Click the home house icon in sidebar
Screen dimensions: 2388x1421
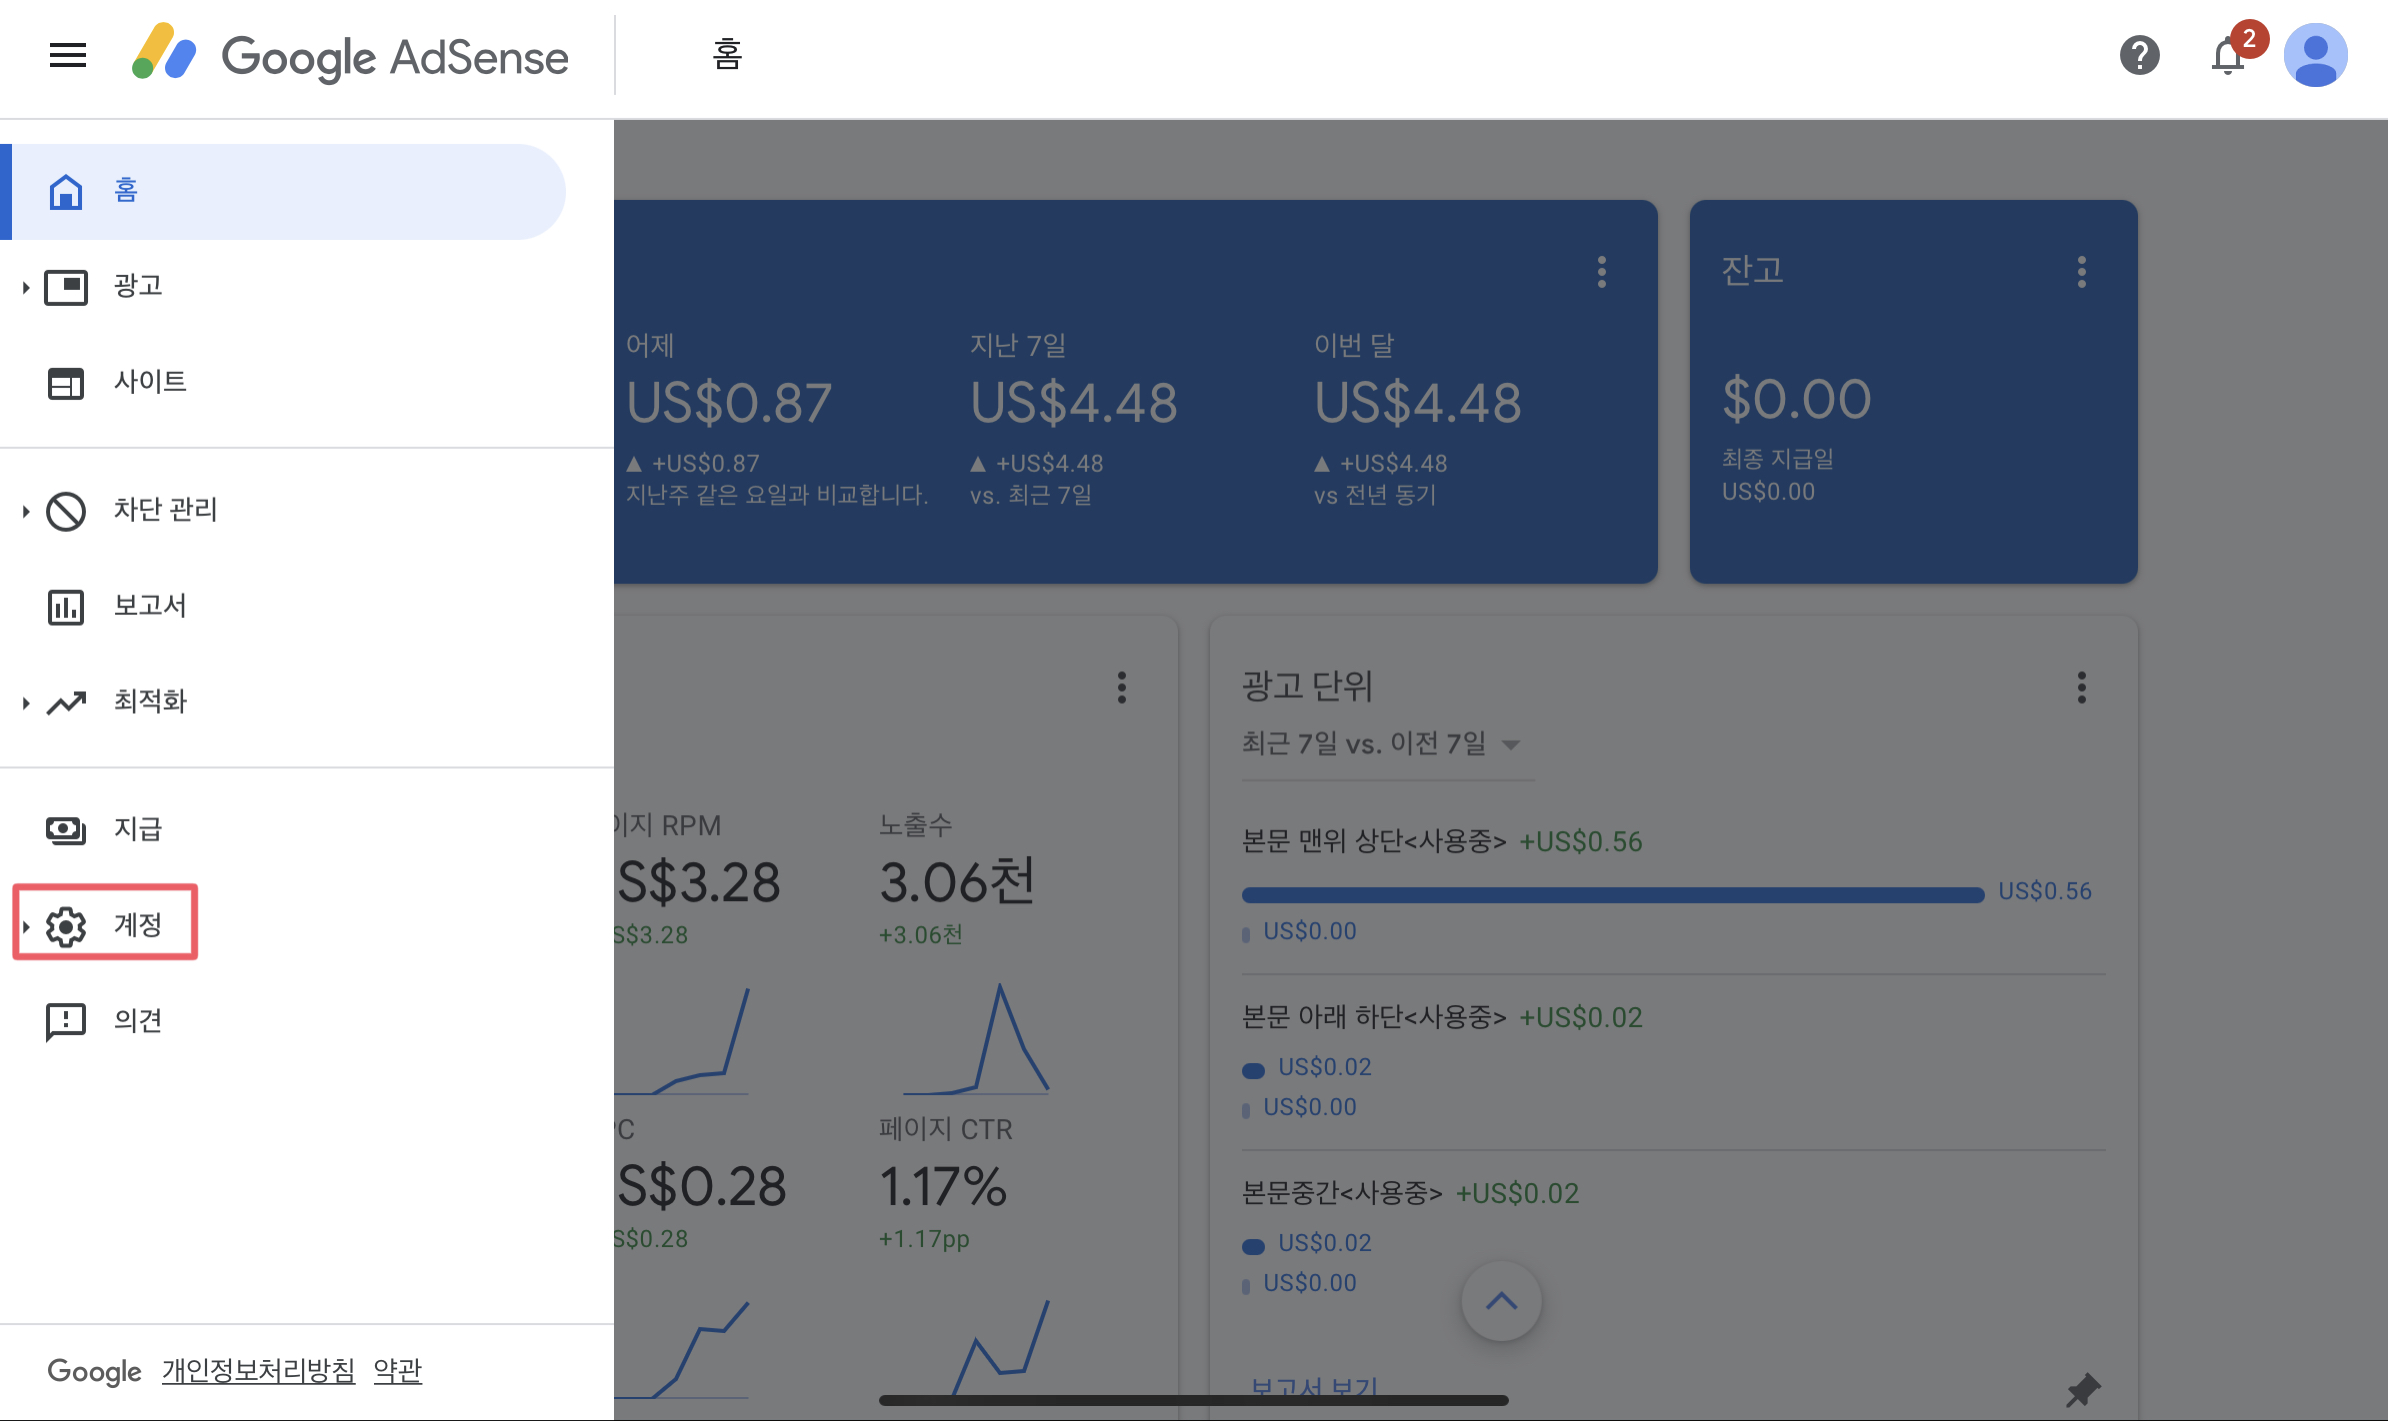66,191
